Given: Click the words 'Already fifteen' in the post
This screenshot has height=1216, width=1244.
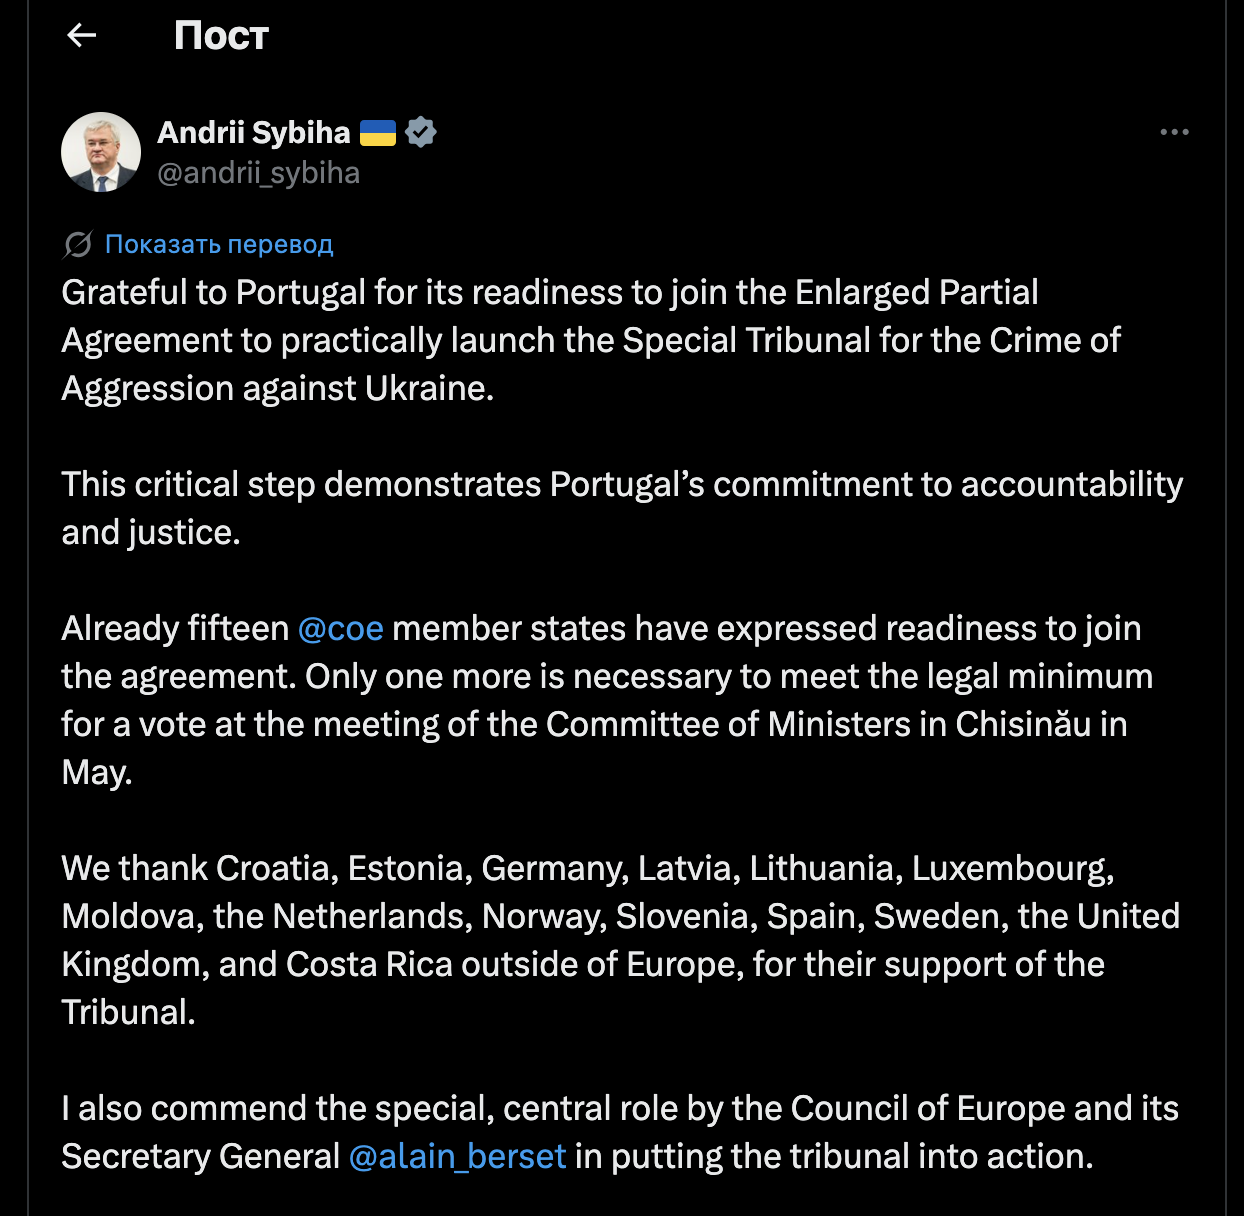Looking at the screenshot, I should (x=175, y=628).
